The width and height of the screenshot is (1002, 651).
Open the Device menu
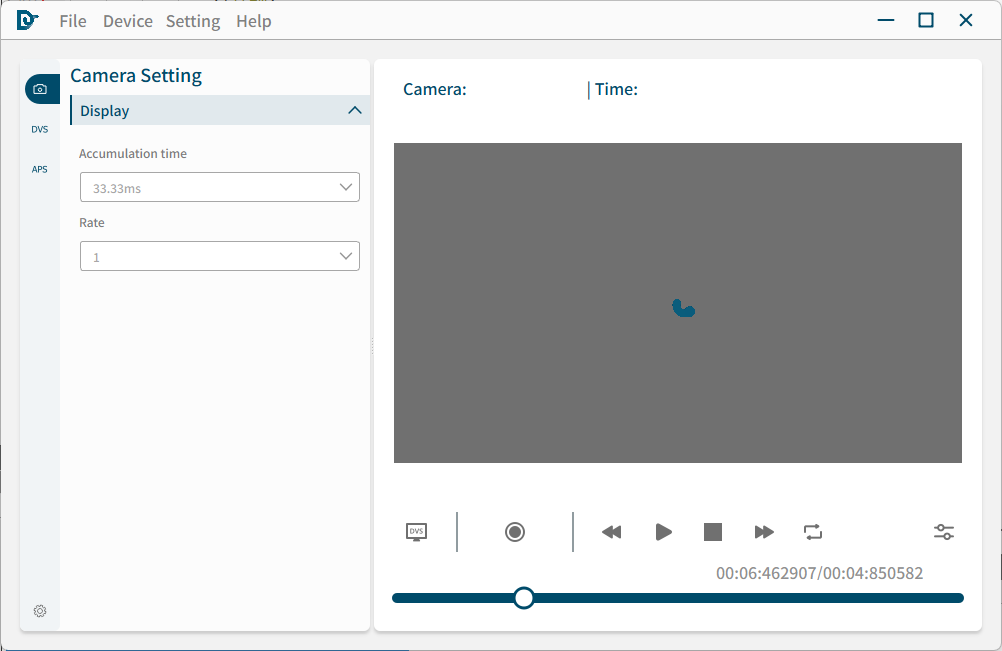(x=128, y=21)
